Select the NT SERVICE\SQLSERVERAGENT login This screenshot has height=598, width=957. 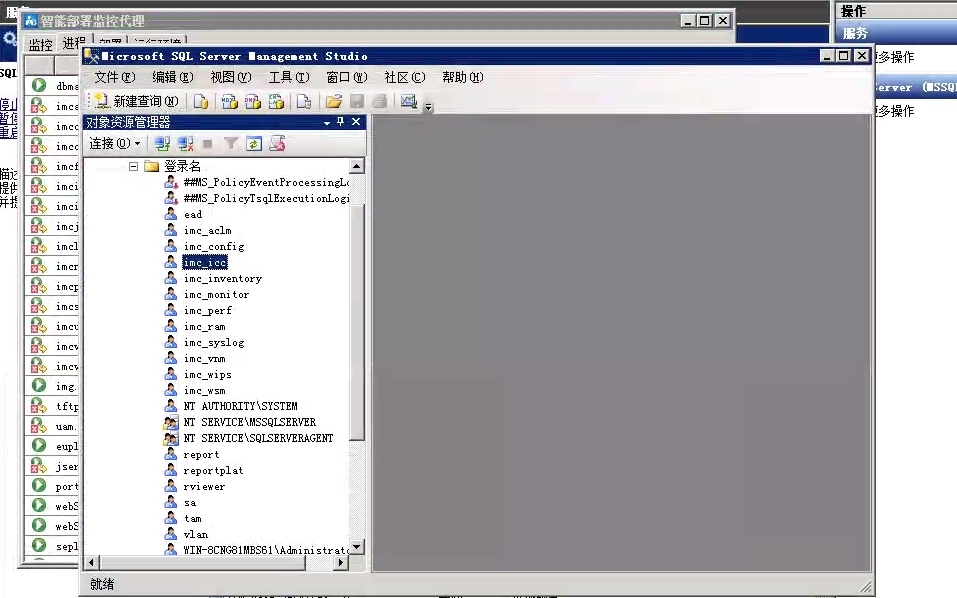click(x=258, y=438)
